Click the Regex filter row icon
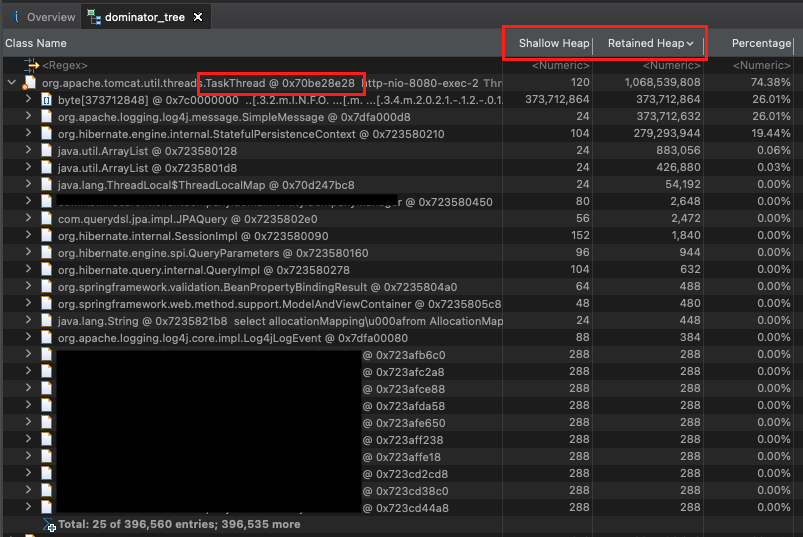The image size is (803, 537). (31, 65)
